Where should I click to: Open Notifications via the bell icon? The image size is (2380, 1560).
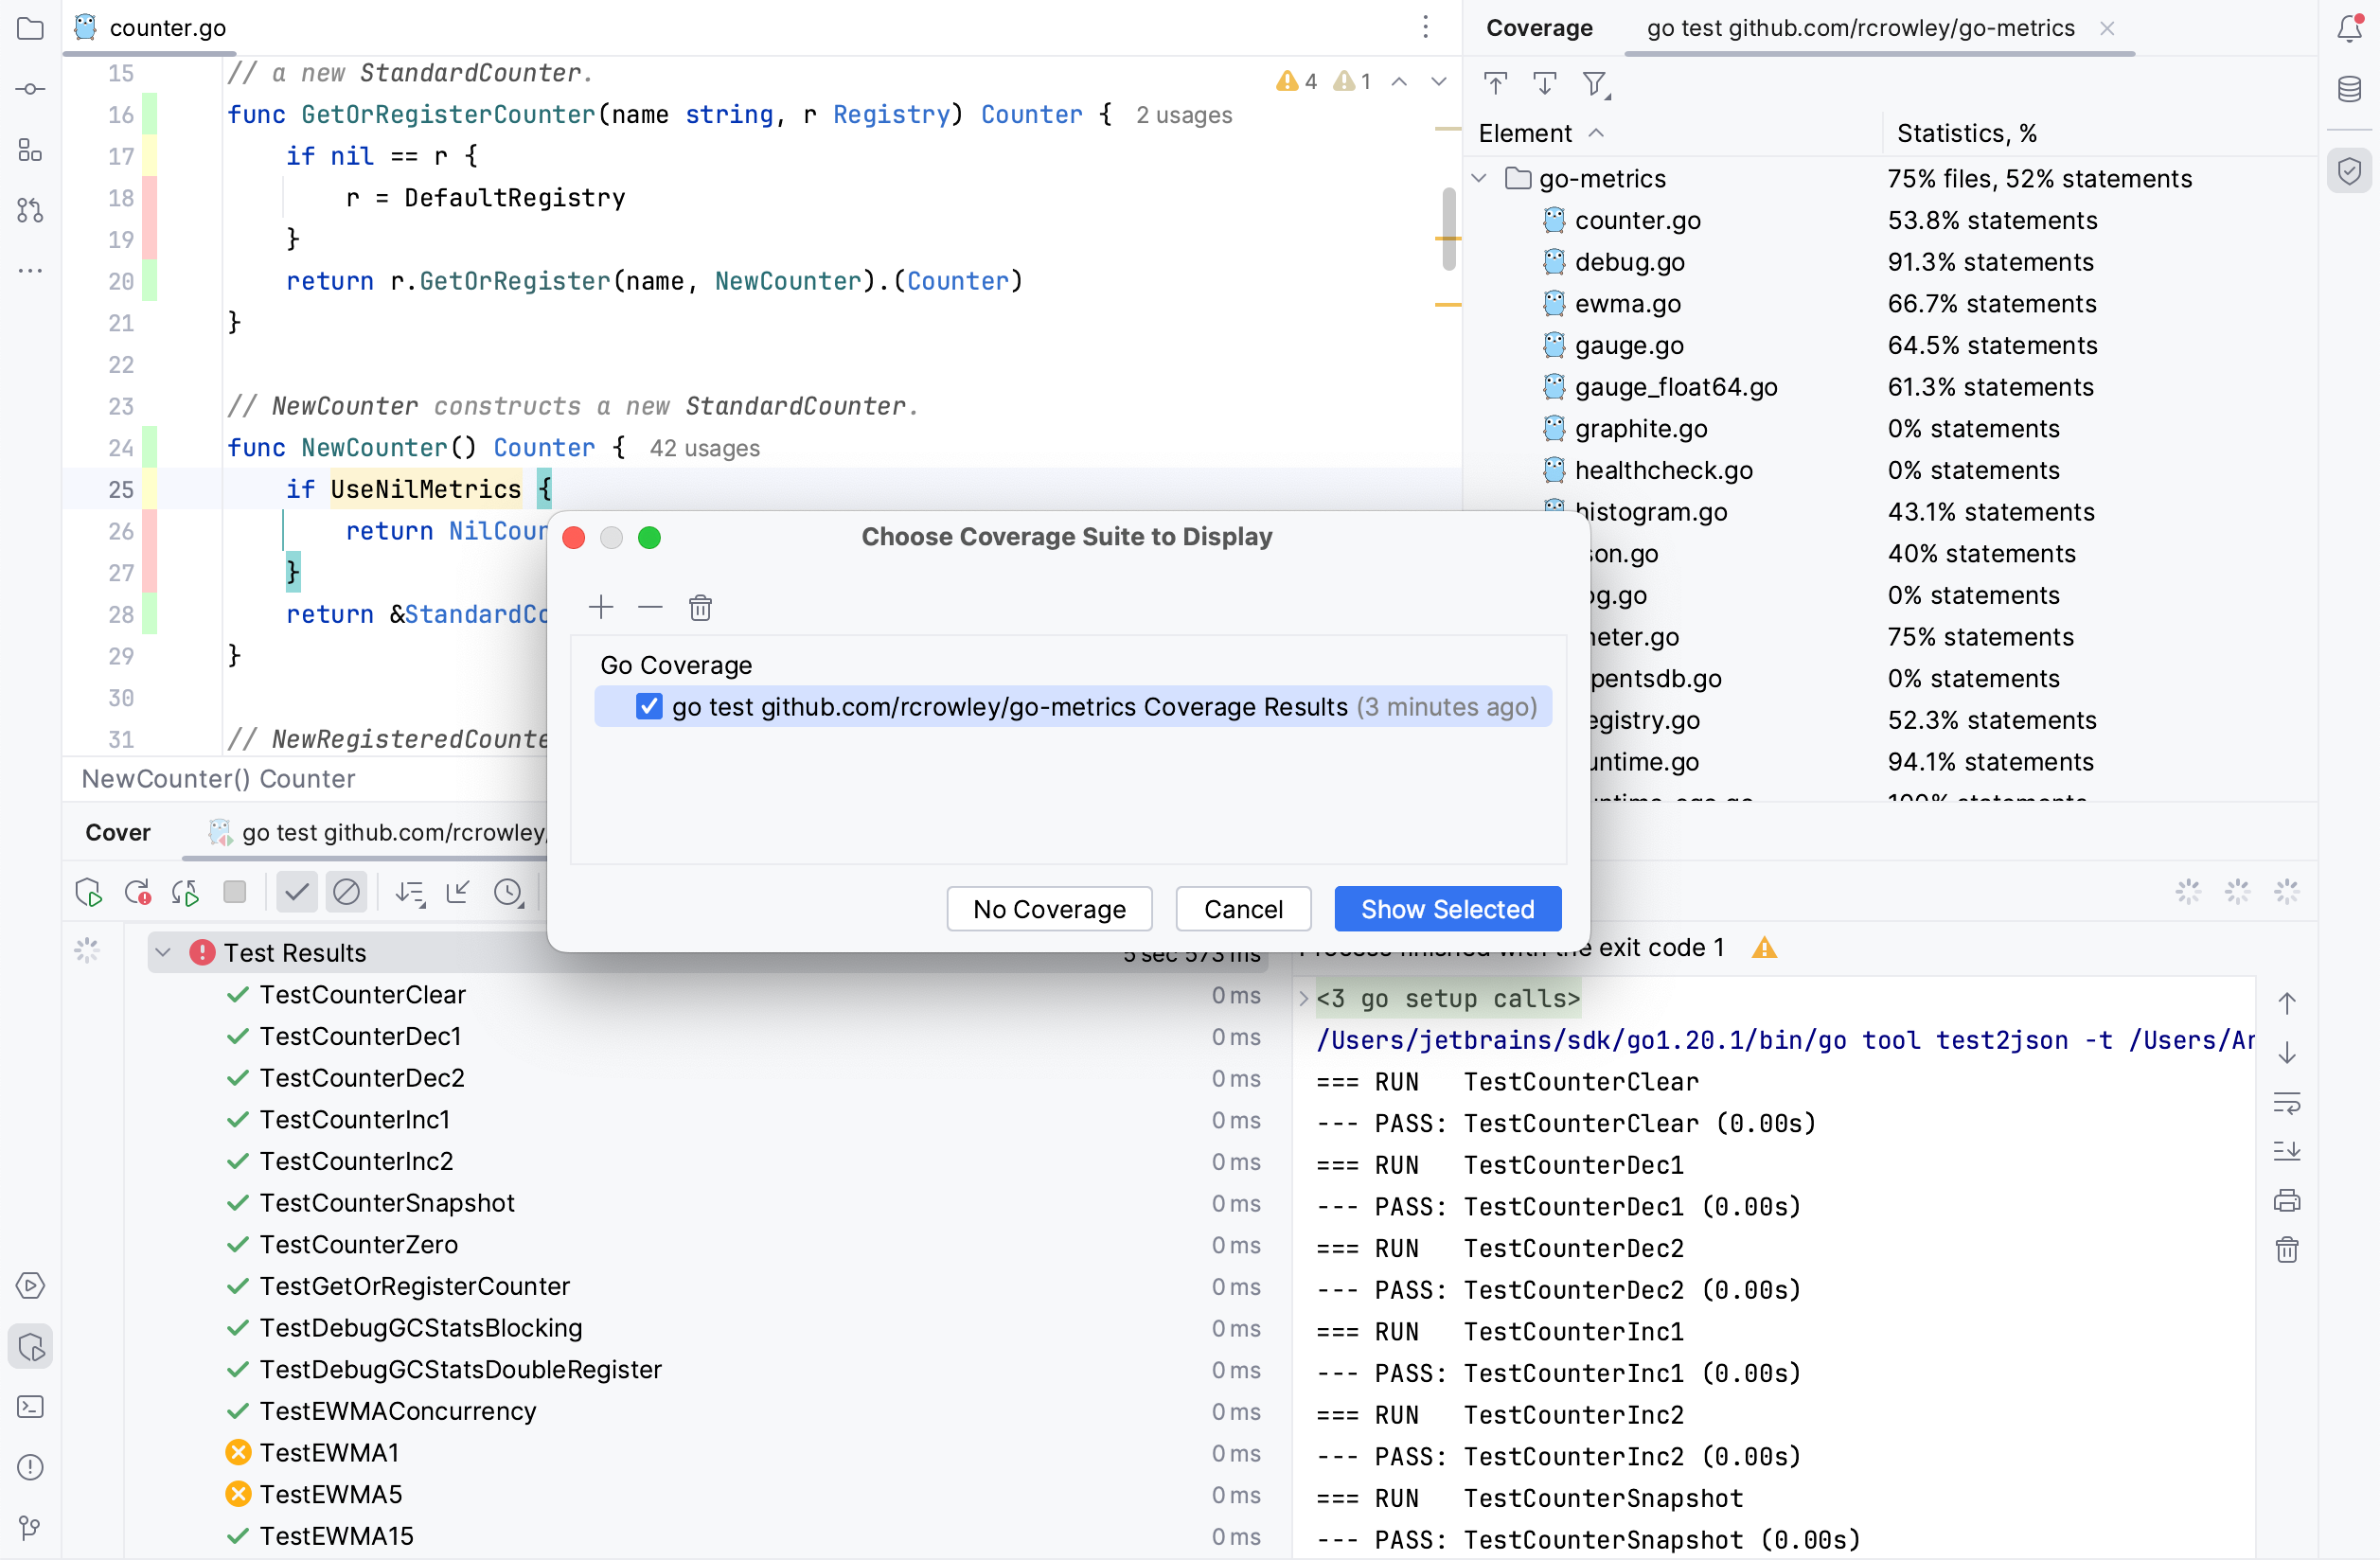pos(2348,28)
